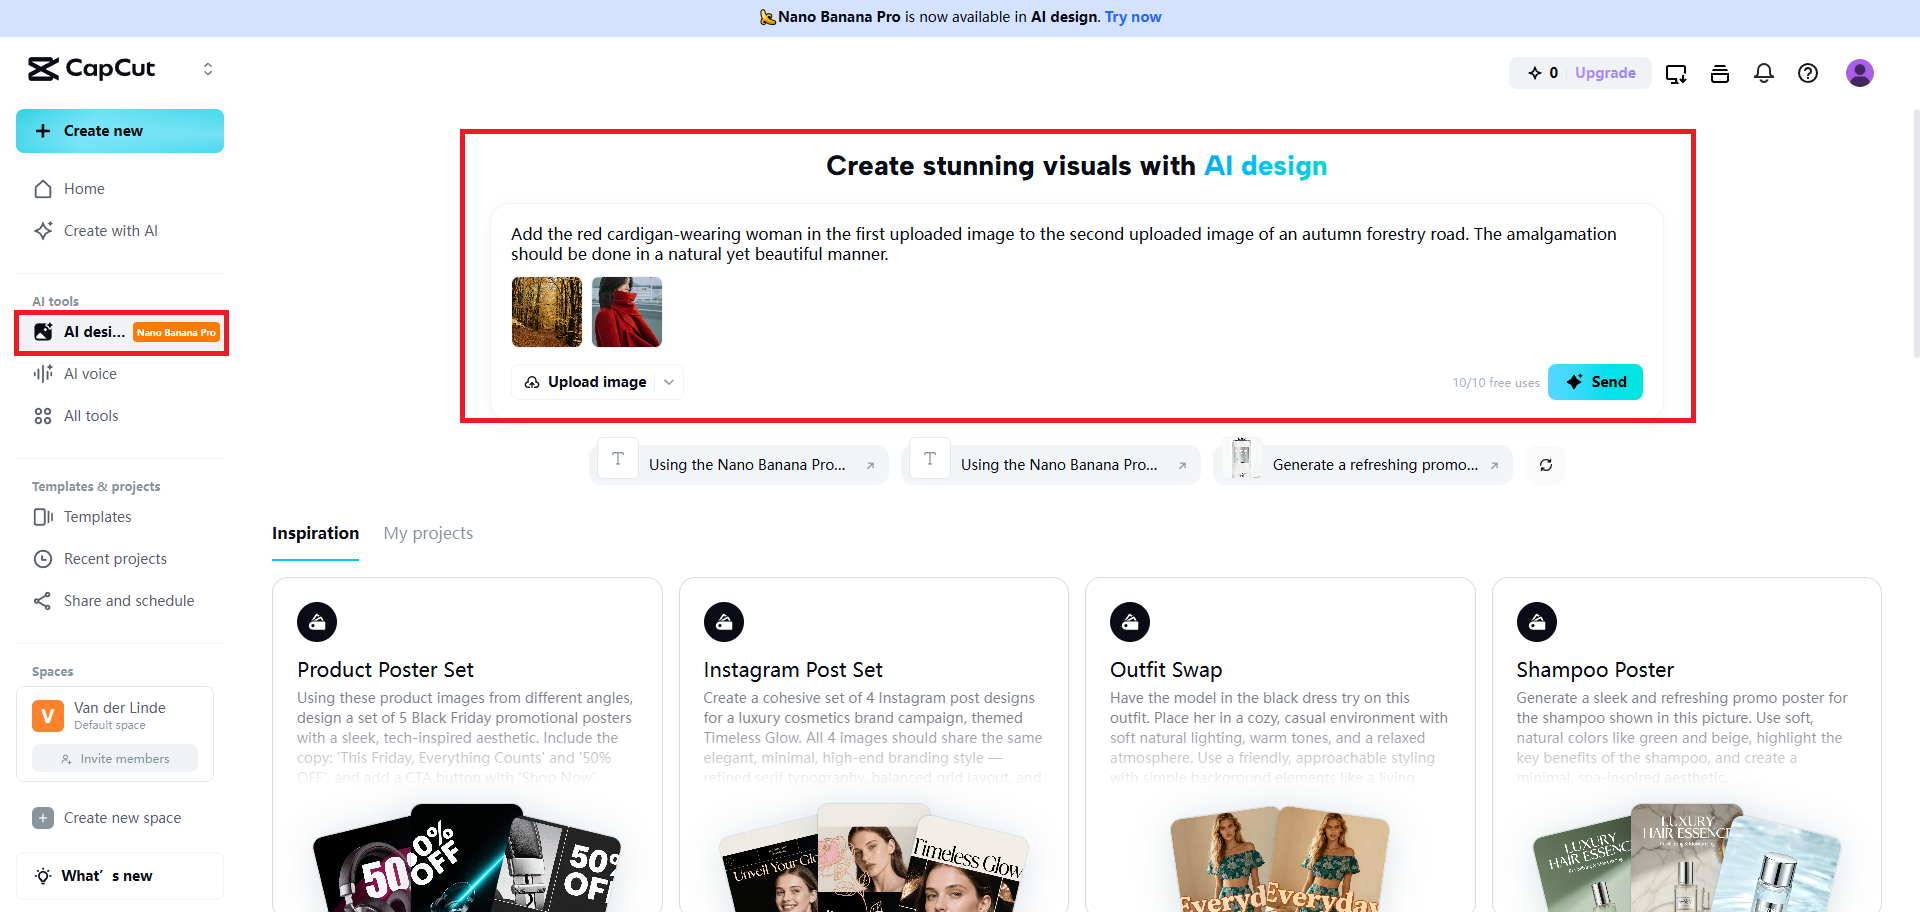Image resolution: width=1920 pixels, height=912 pixels.
Task: Click the desktop app download icon
Action: pyautogui.click(x=1676, y=73)
